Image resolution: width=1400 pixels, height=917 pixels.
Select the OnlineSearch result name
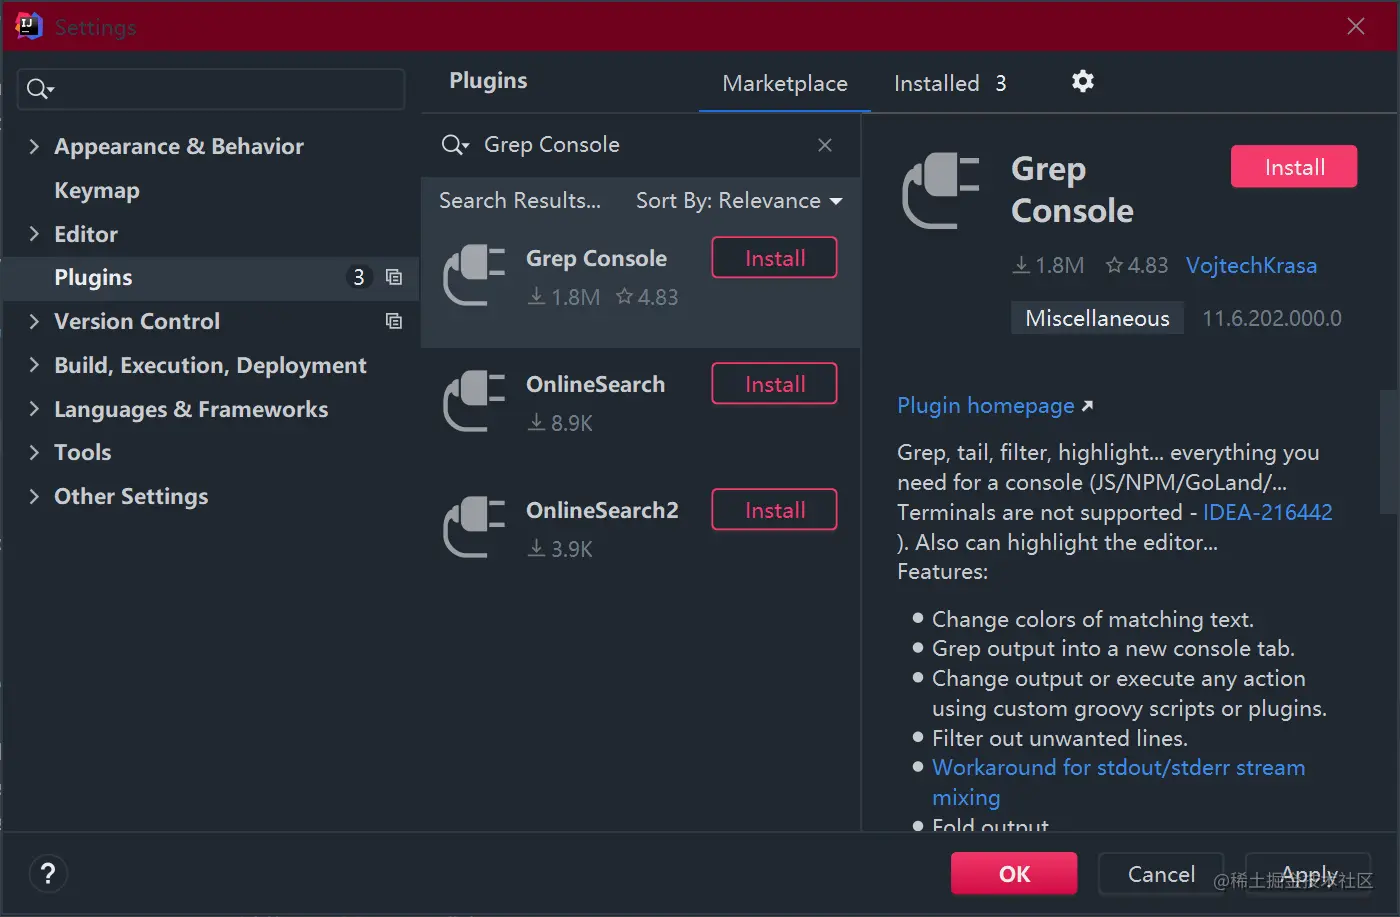pos(595,385)
